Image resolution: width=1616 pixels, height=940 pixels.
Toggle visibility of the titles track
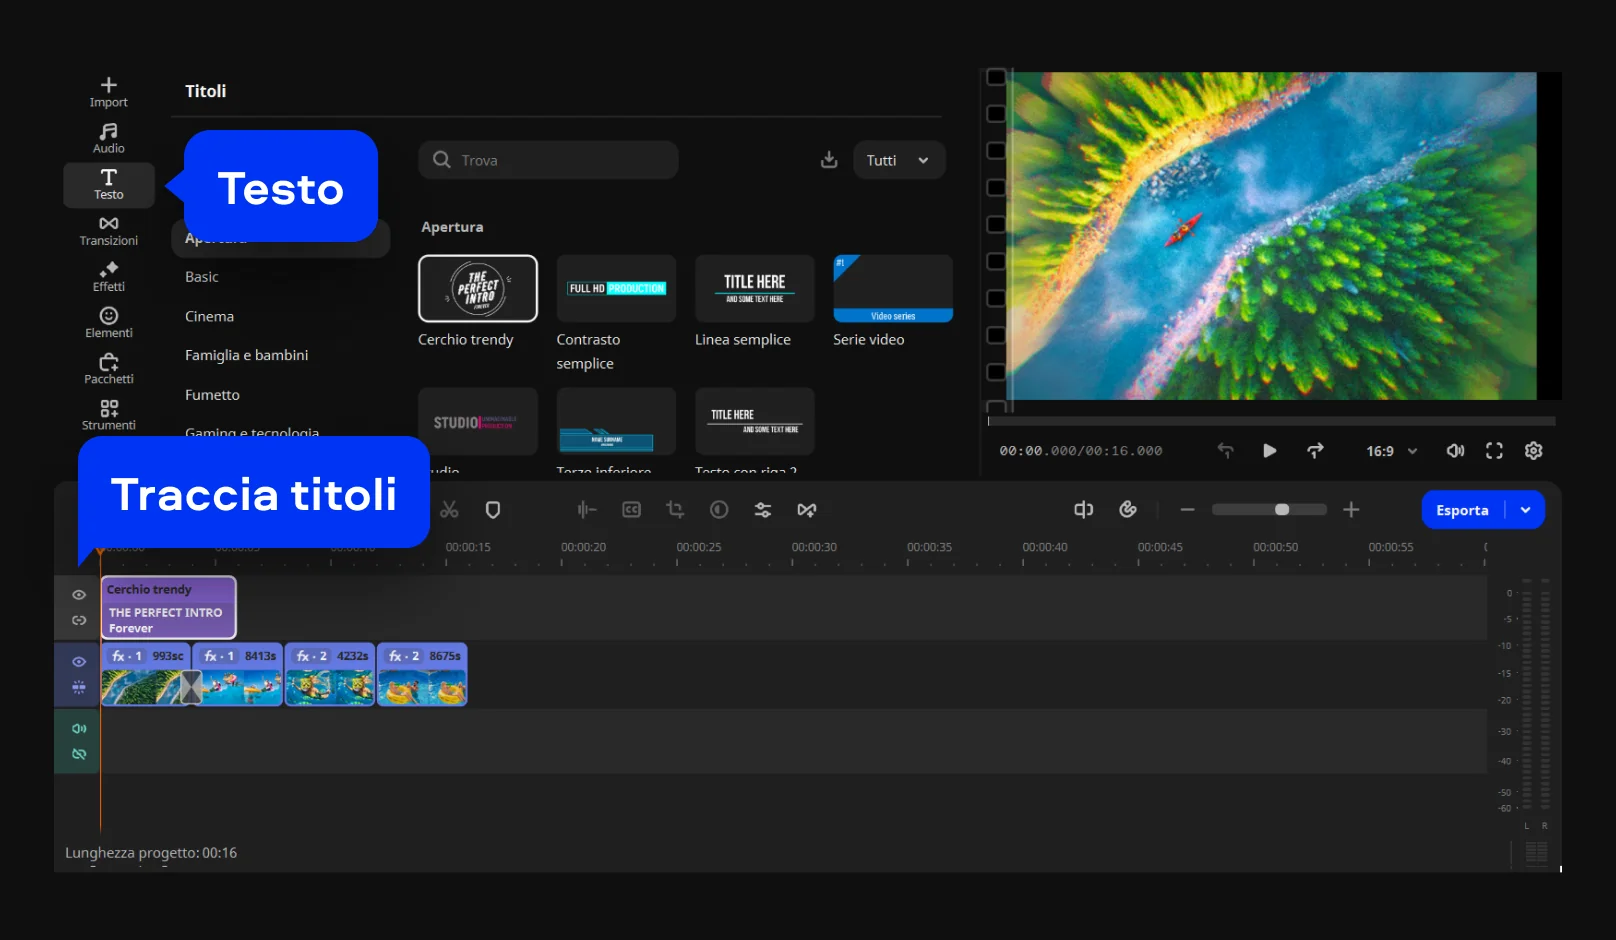coord(79,595)
